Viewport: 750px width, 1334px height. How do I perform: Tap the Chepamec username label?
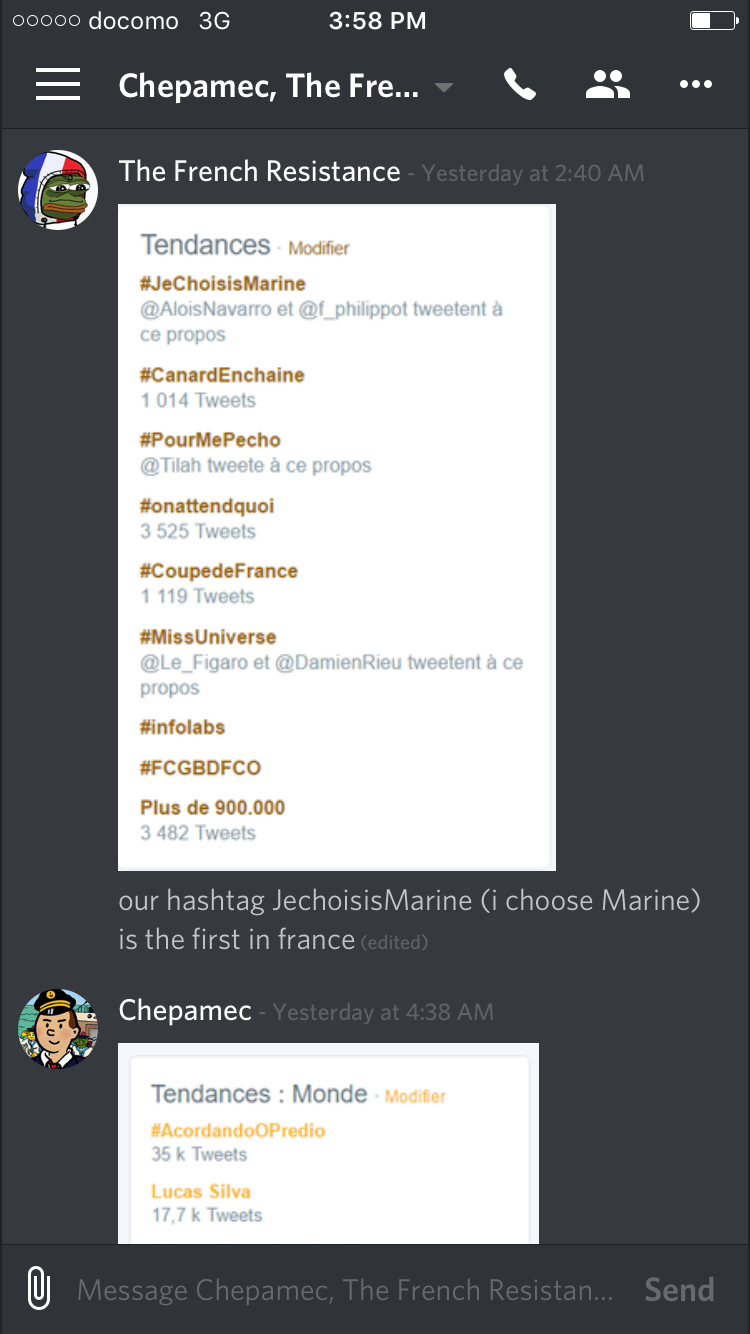(185, 1011)
